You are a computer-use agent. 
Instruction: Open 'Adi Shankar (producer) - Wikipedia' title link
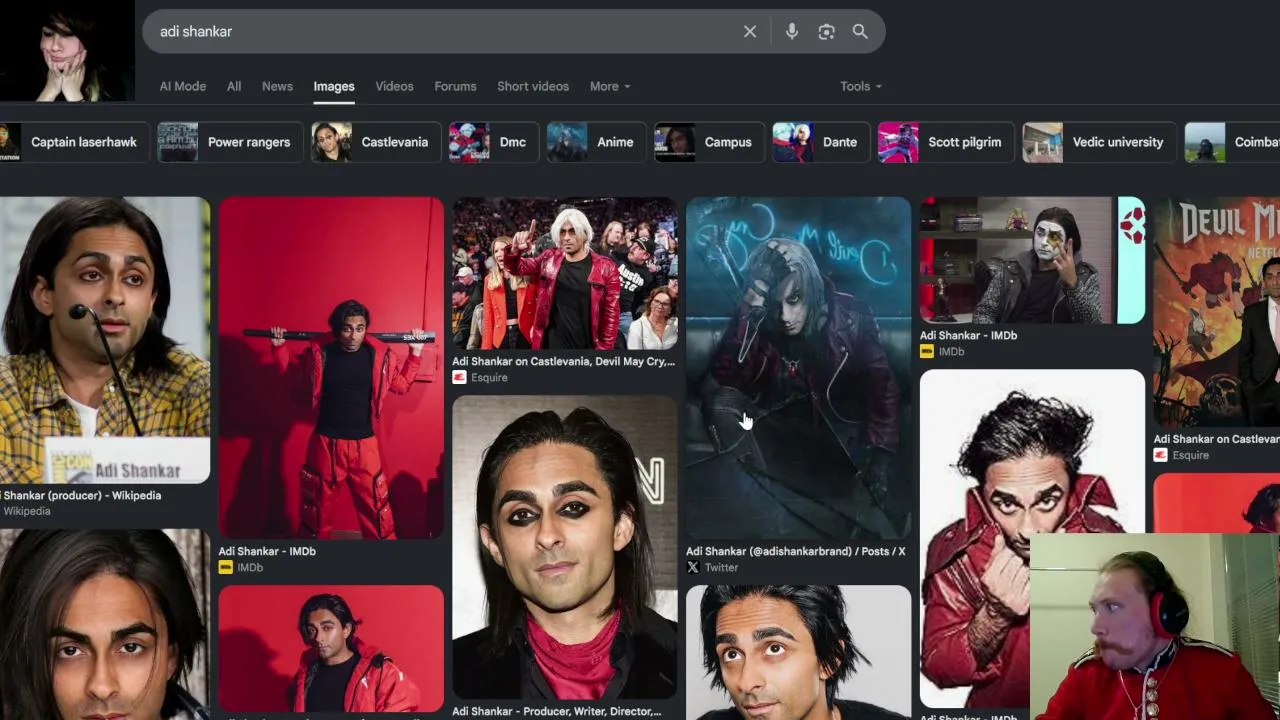click(80, 495)
